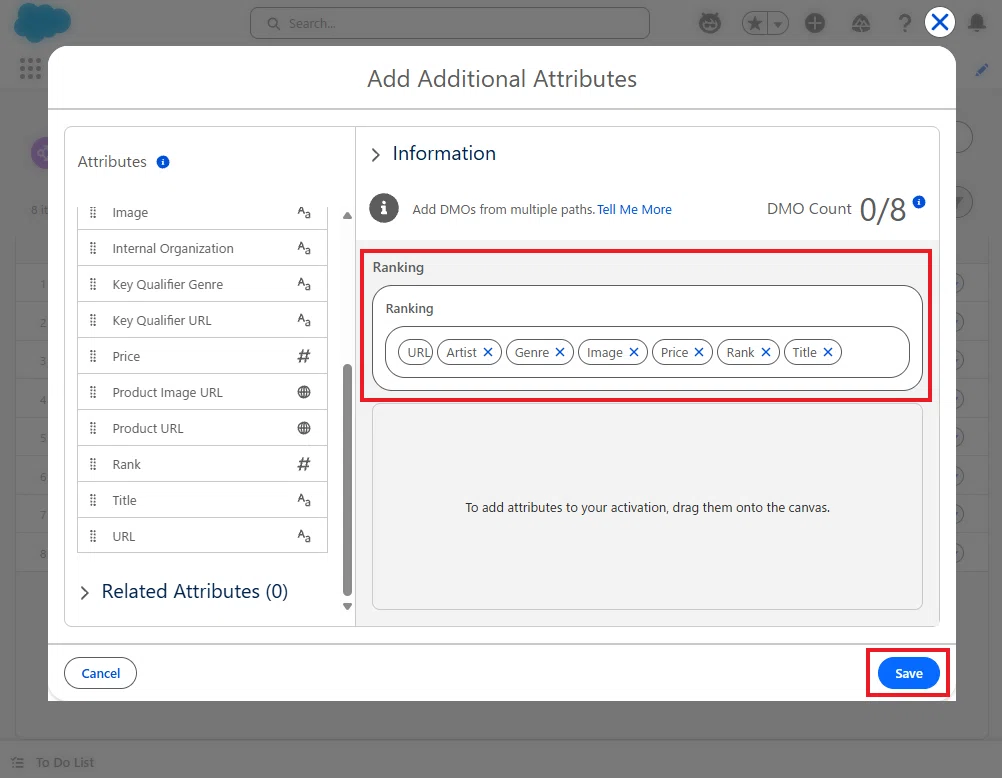Remove the Price pill
1002x778 pixels.
[x=699, y=352]
